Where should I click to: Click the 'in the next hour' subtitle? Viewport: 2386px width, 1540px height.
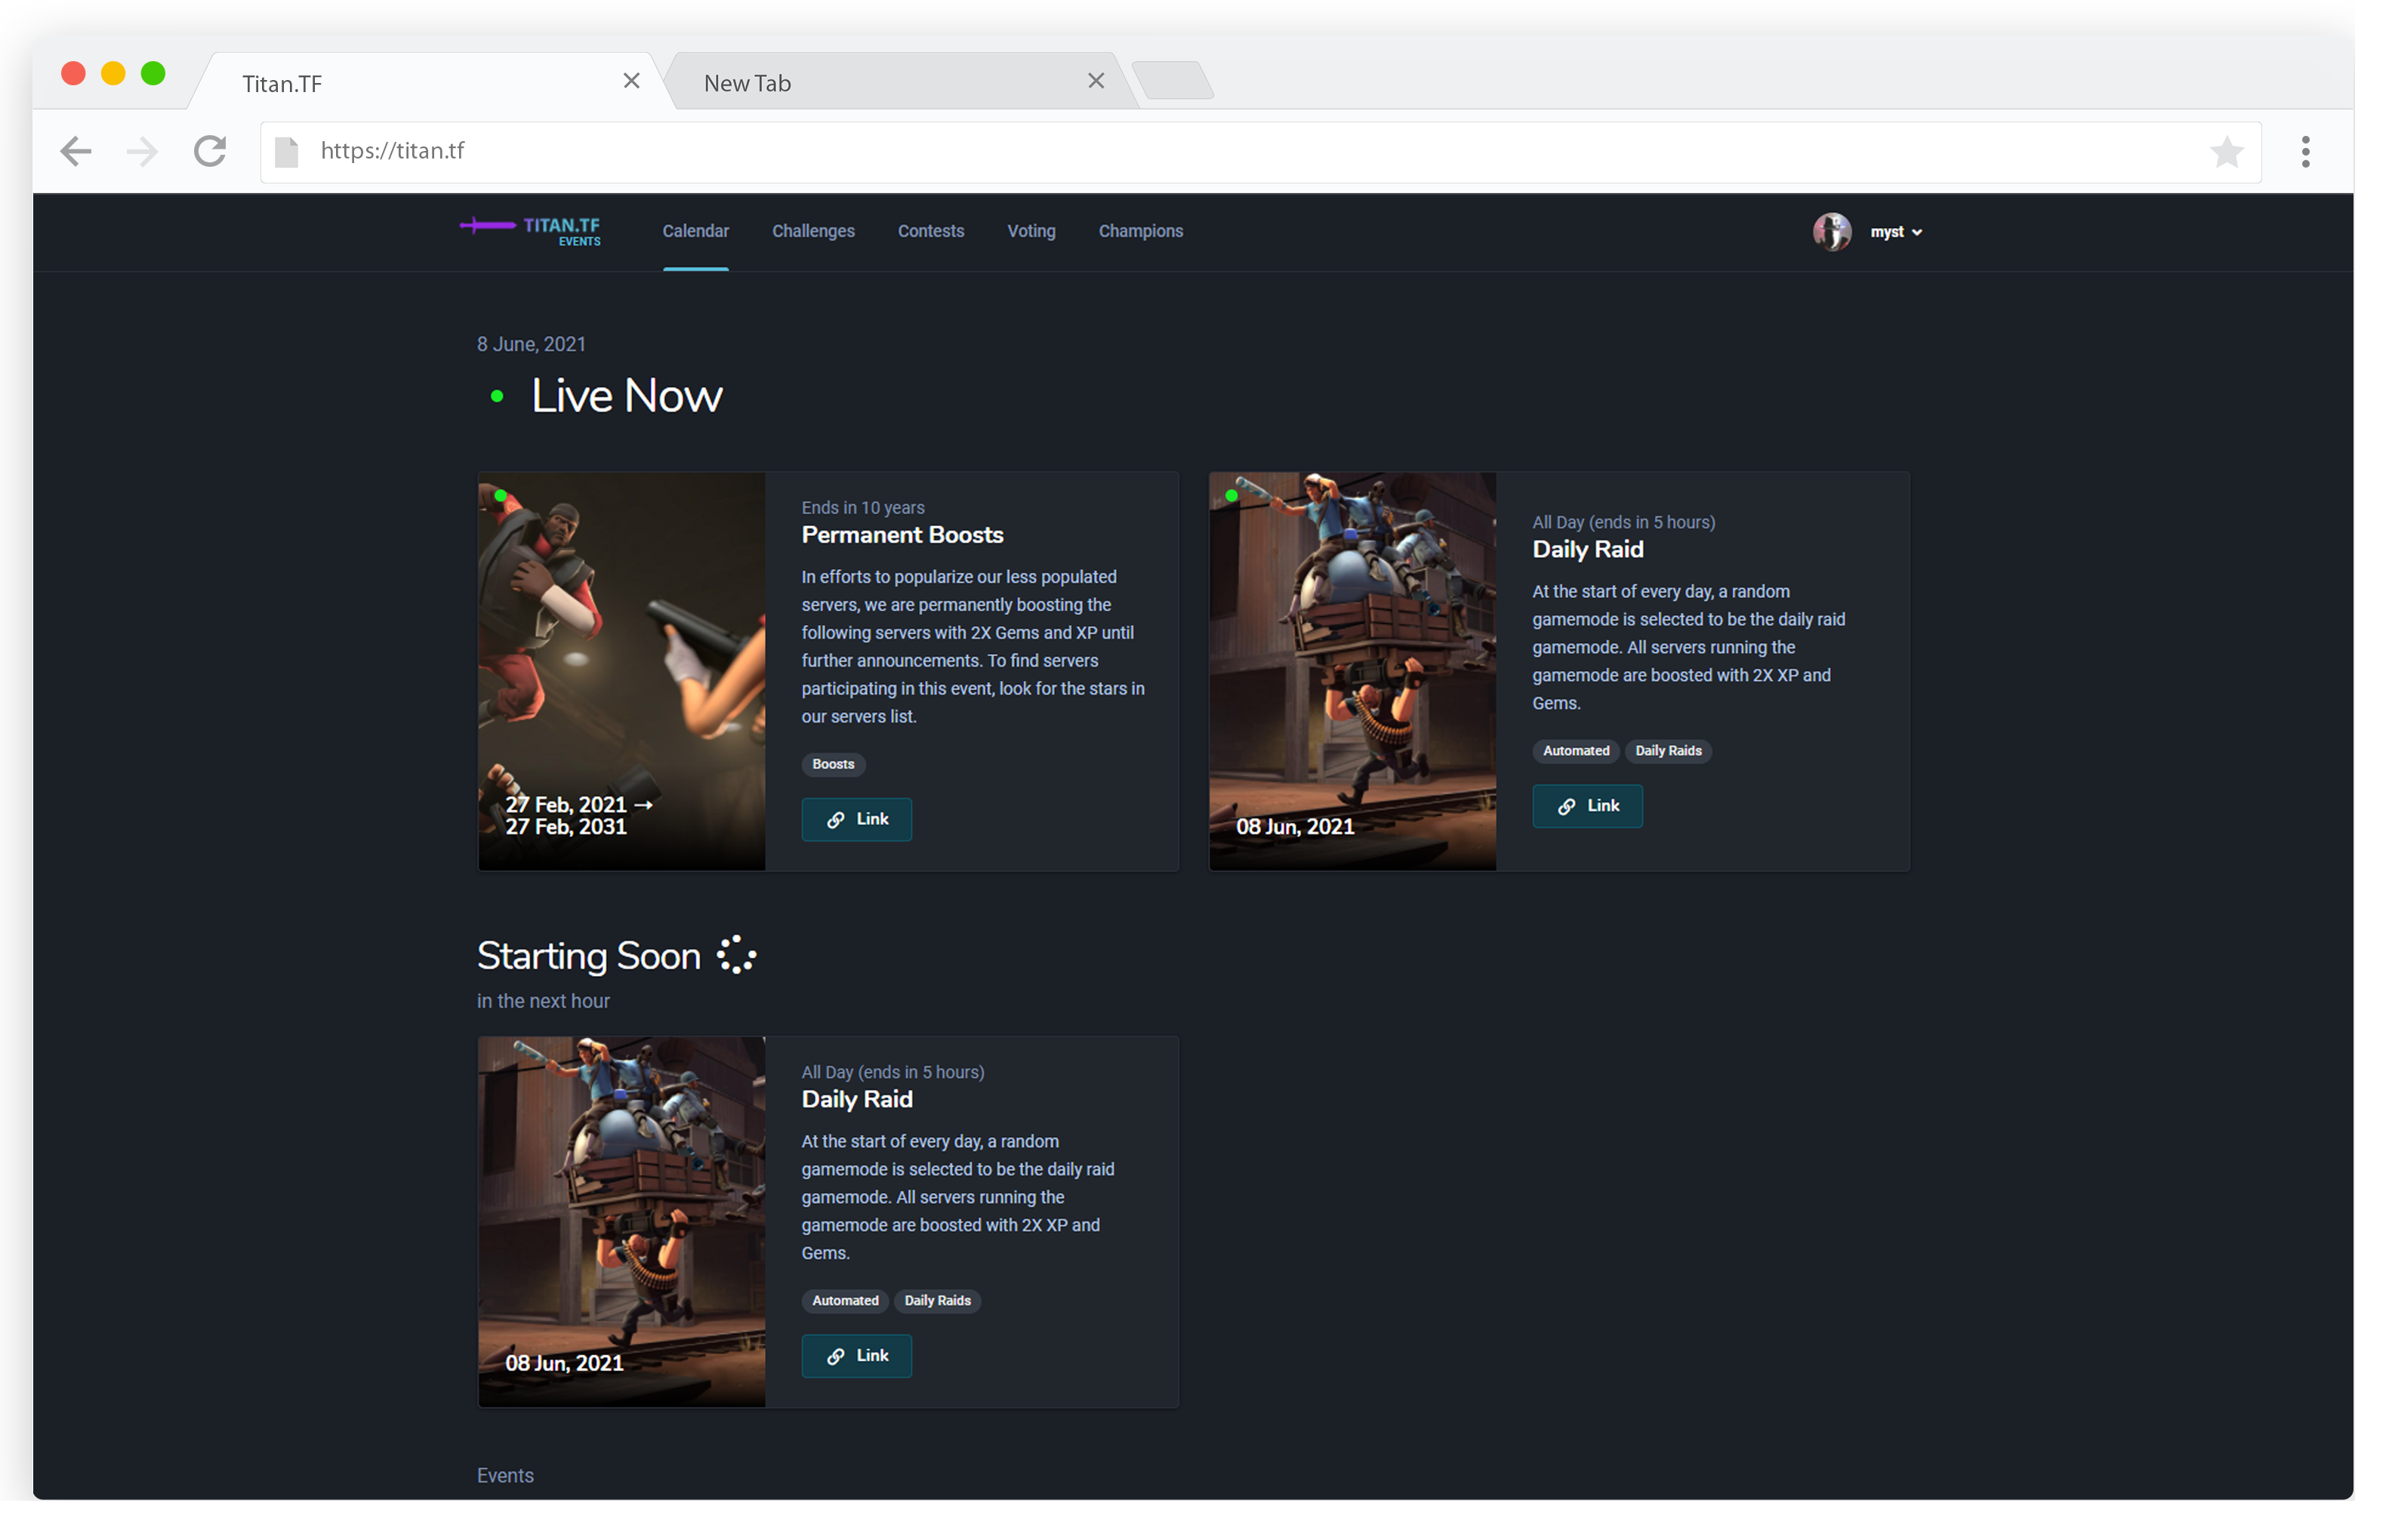pos(543,1001)
